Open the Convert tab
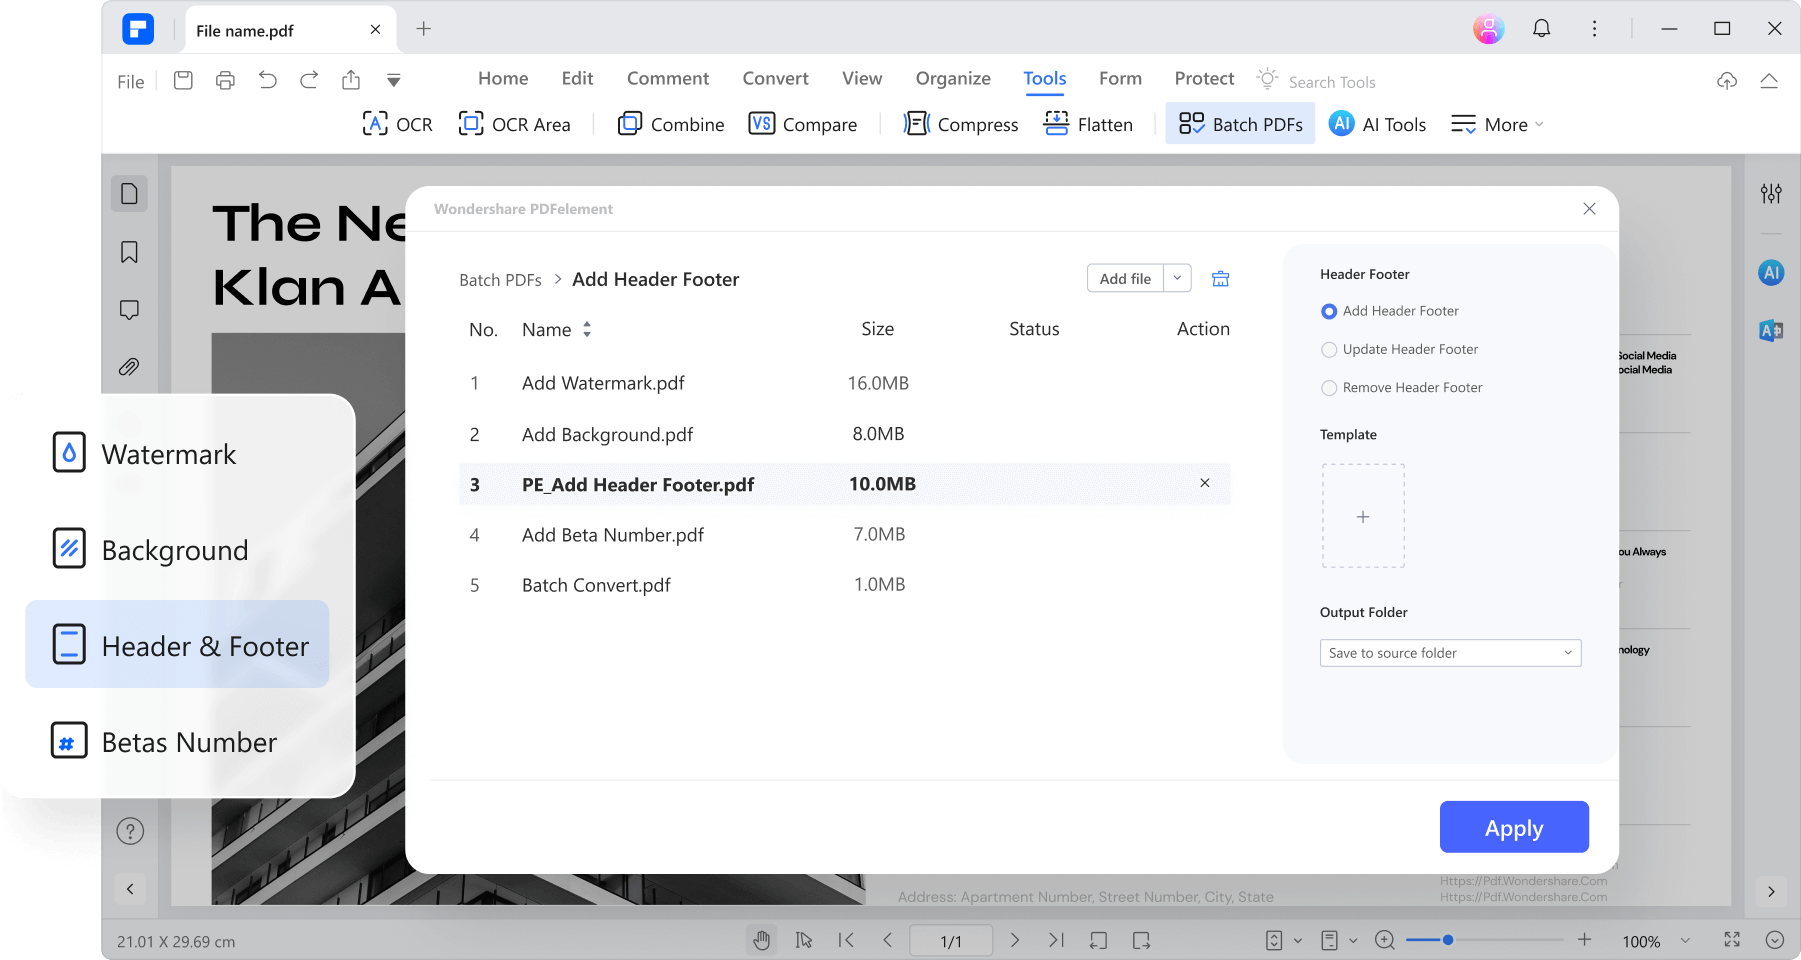The height and width of the screenshot is (960, 1801). tap(775, 78)
